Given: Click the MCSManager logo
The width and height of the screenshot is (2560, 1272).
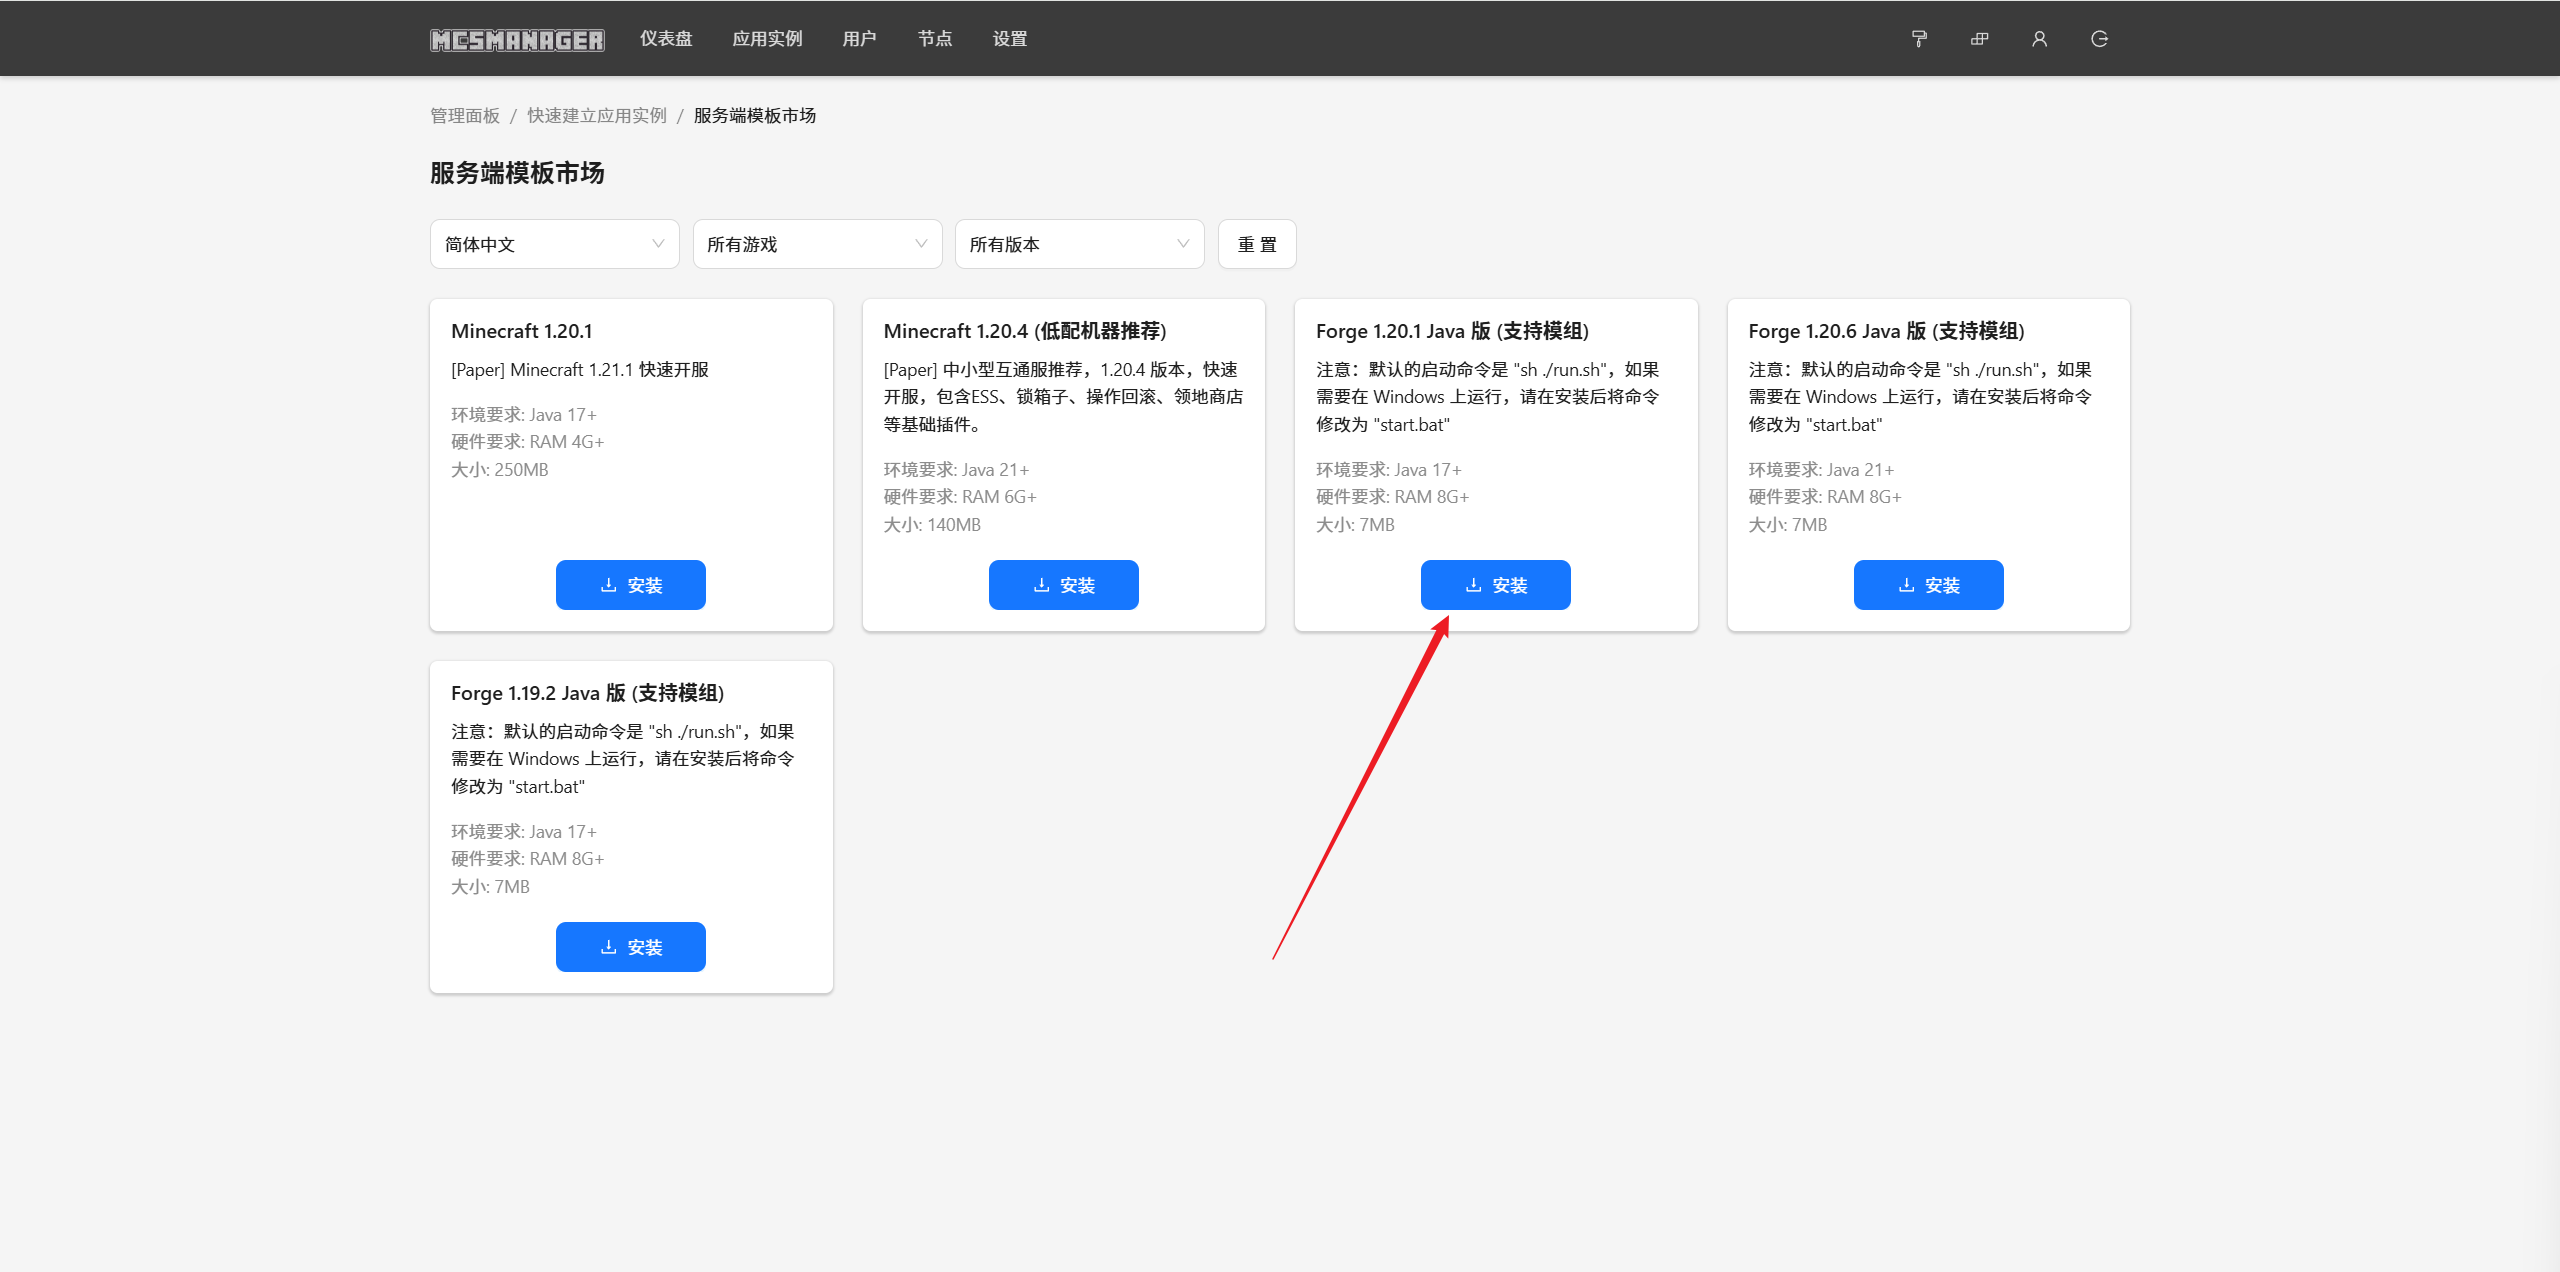Looking at the screenshot, I should pos(517,39).
